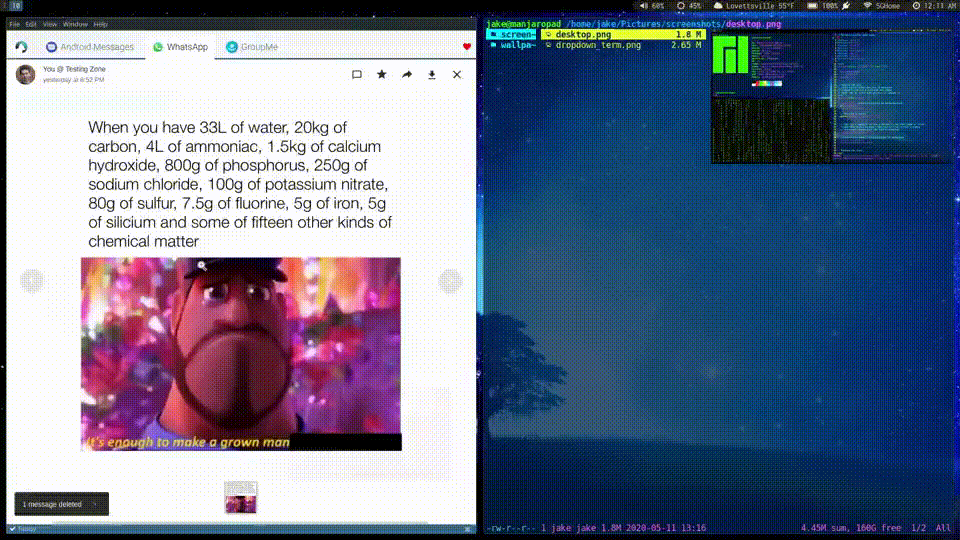Click the reply in chat icon
The width and height of the screenshot is (960, 540).
point(357,75)
